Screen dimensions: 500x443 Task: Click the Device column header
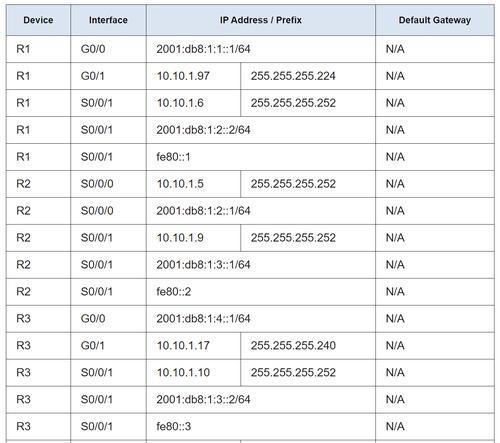[38, 20]
